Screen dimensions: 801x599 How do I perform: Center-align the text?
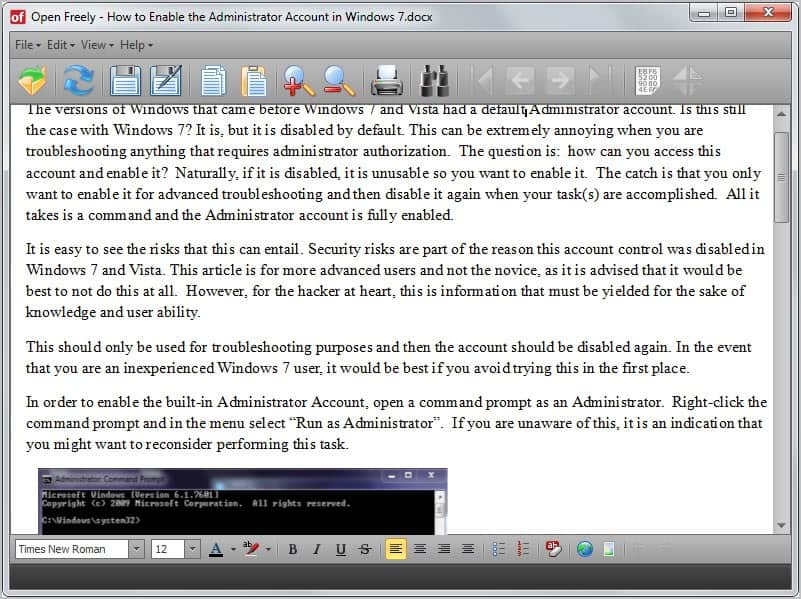pyautogui.click(x=420, y=549)
